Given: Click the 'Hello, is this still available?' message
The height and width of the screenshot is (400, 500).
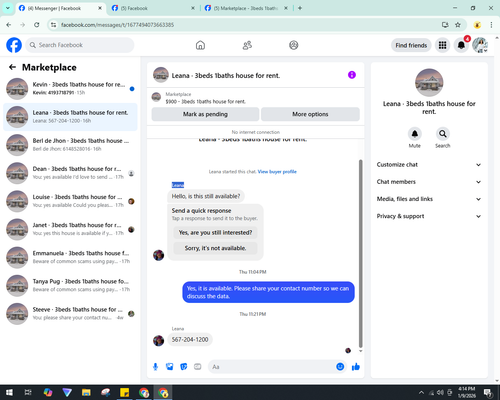Looking at the screenshot, I should 206,196.
